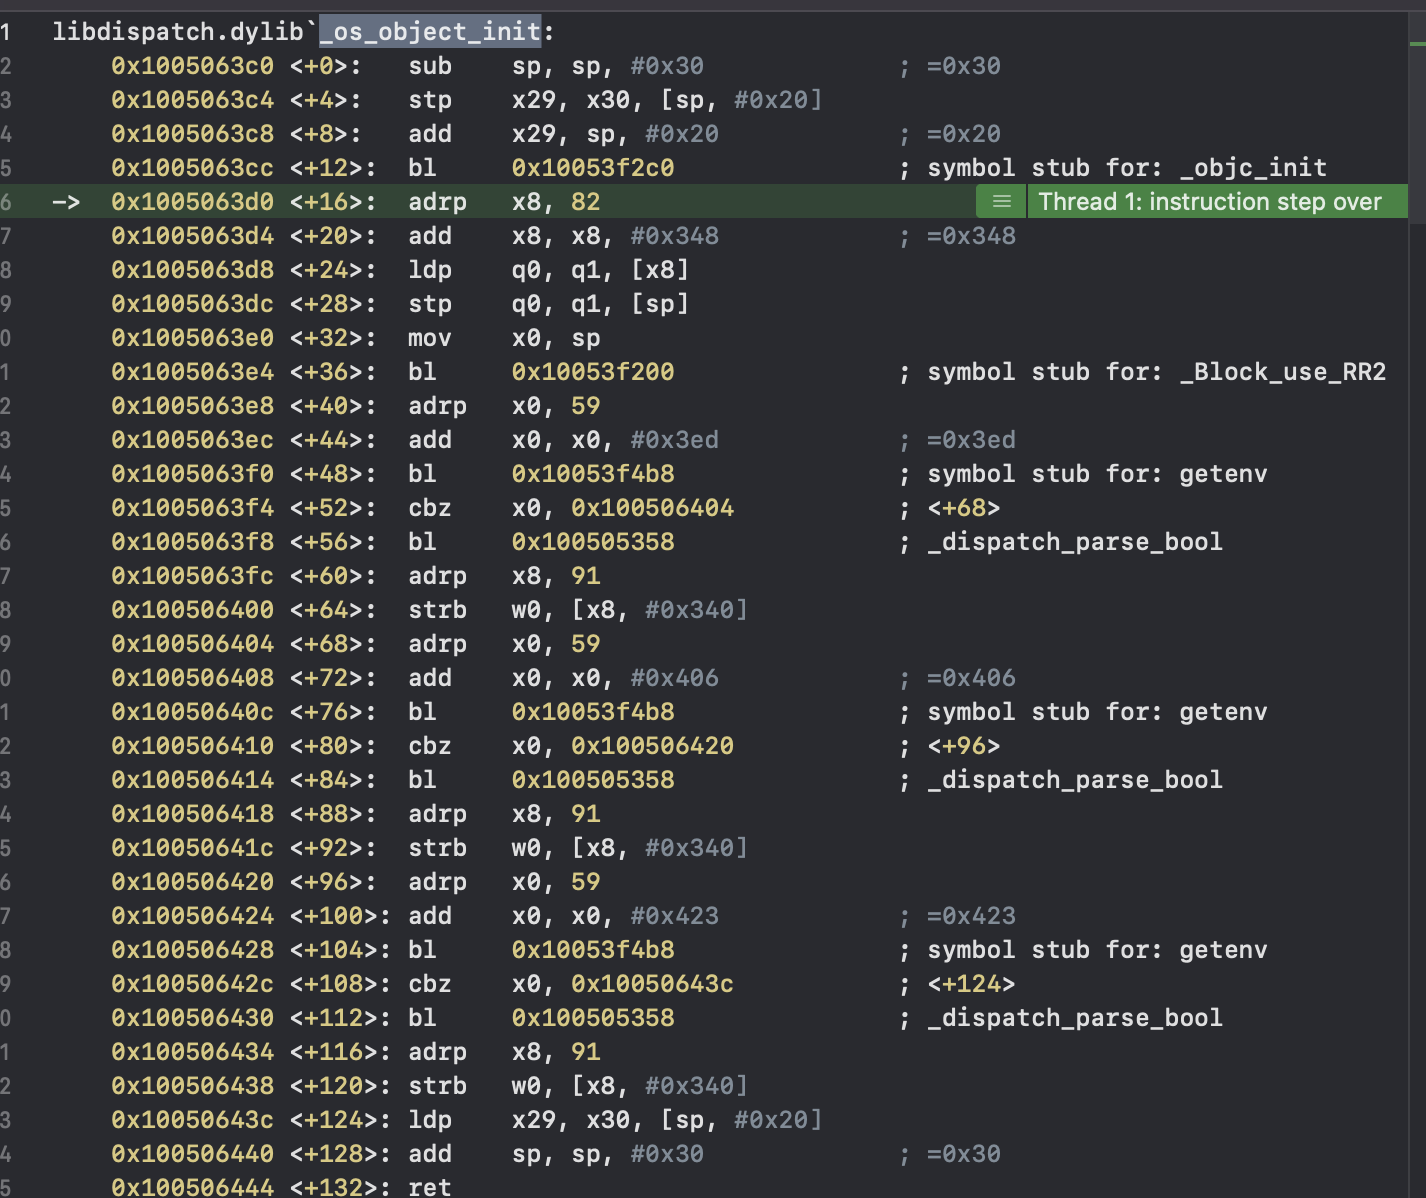Click address 0x100506434 at offset +116
1426x1198 pixels.
click(x=192, y=1052)
